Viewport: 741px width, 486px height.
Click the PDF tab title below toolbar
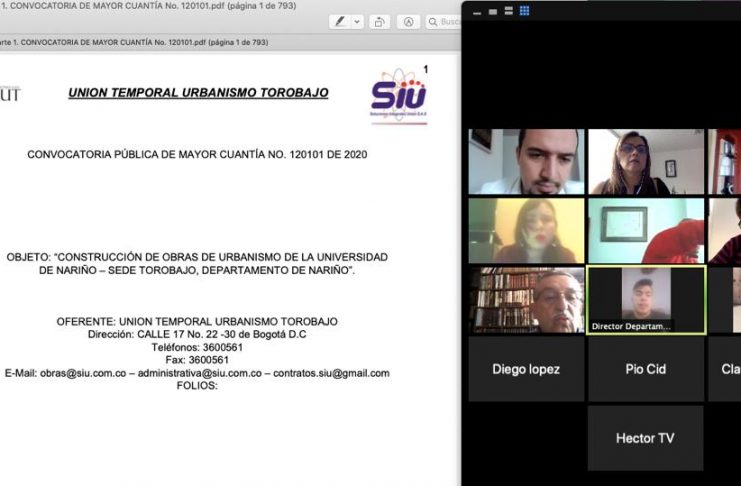point(134,42)
